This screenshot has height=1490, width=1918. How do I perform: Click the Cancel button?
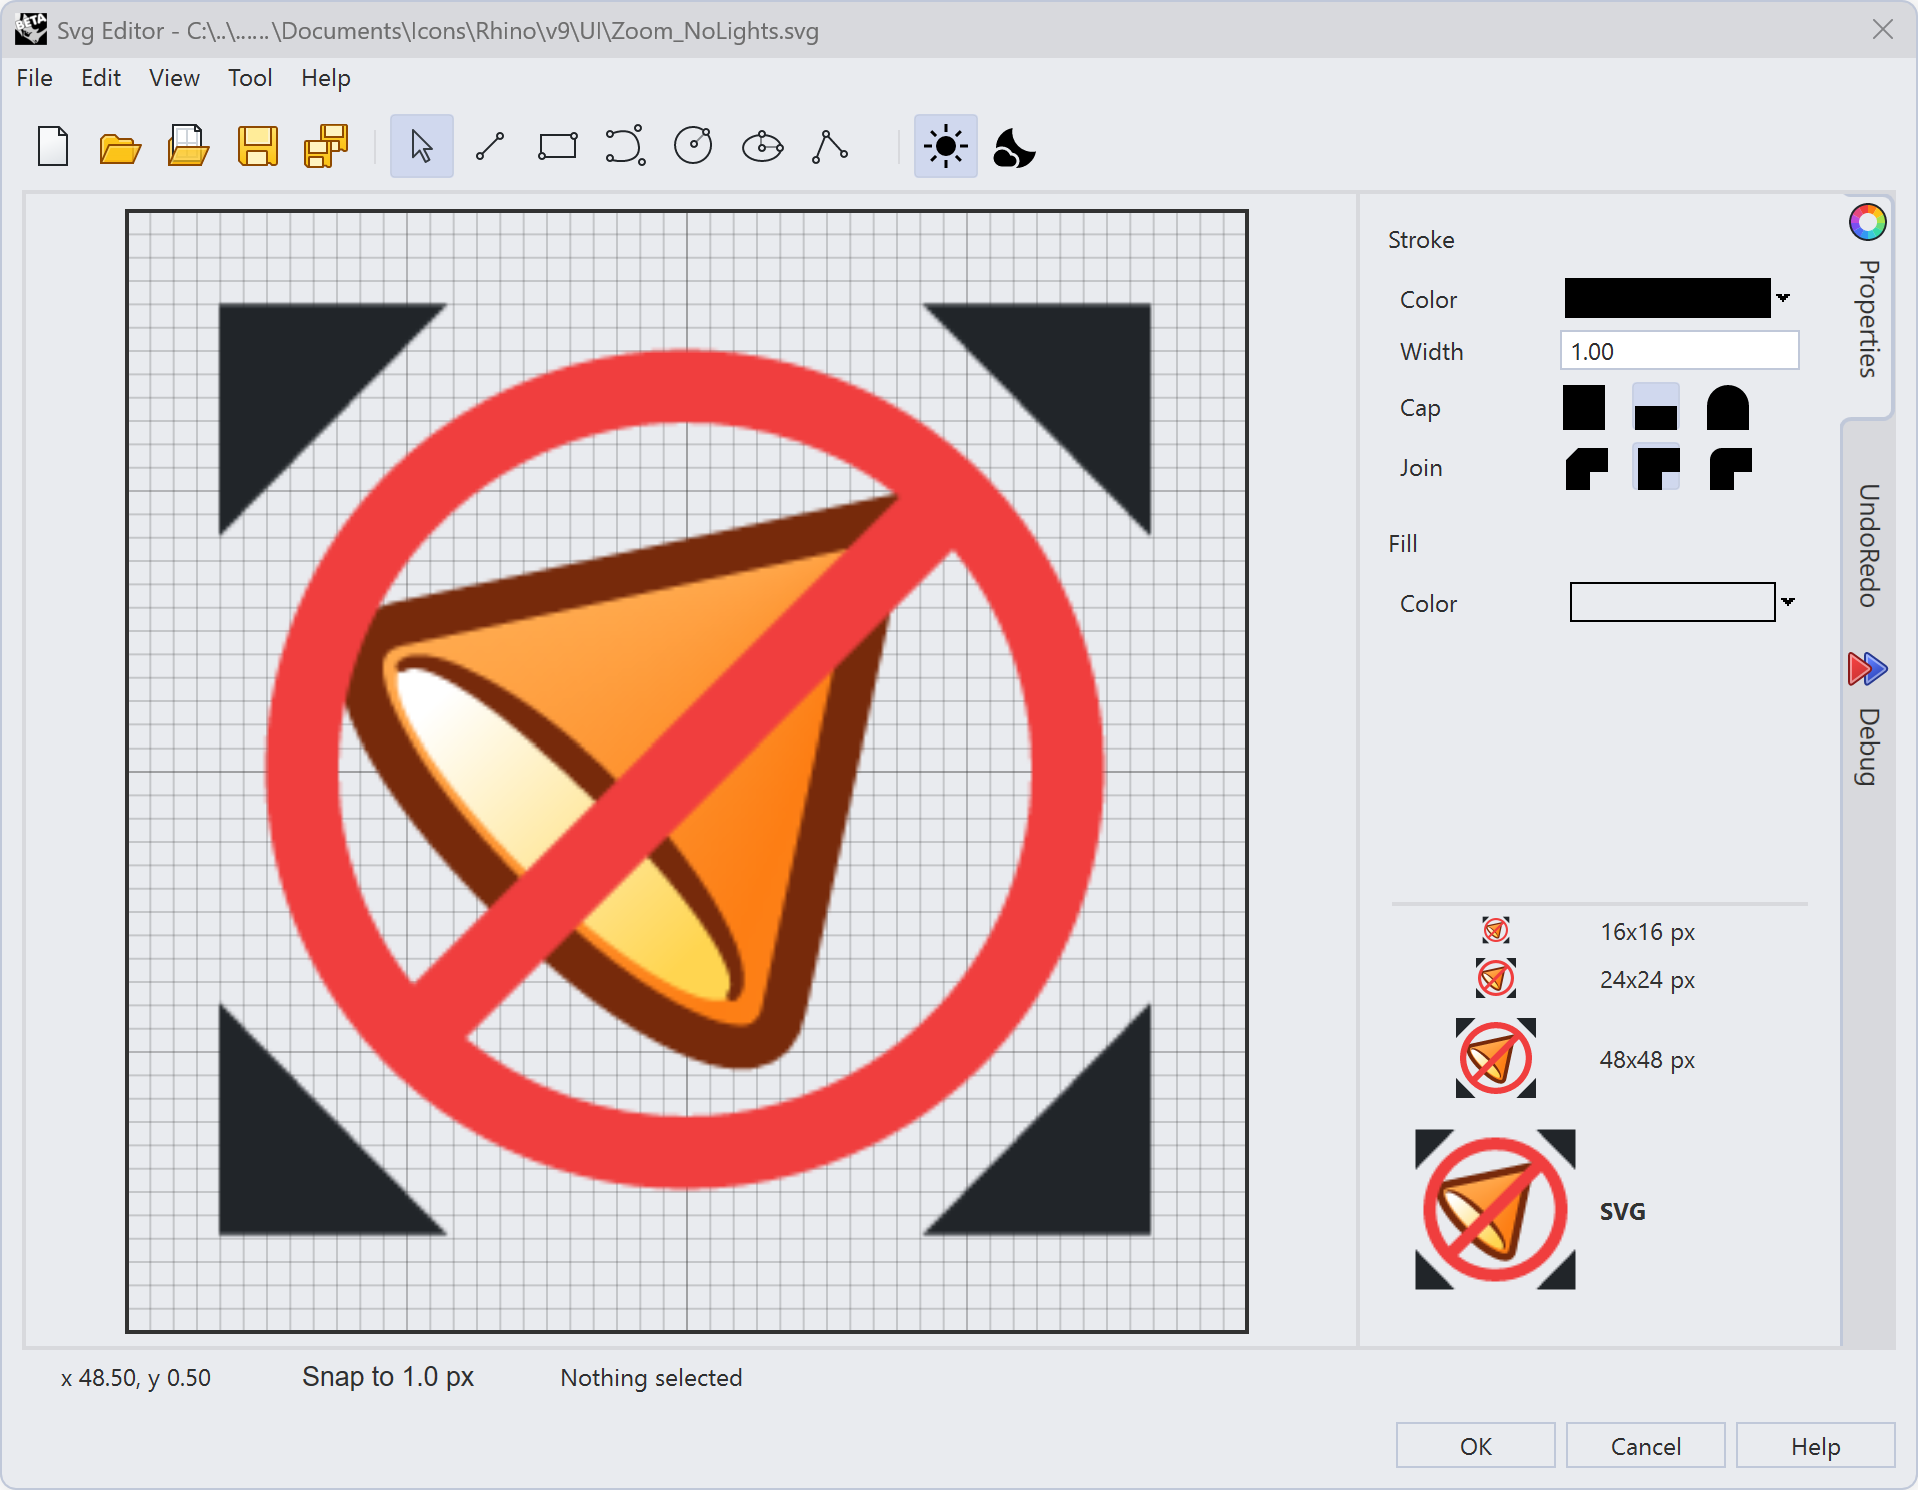pos(1646,1446)
